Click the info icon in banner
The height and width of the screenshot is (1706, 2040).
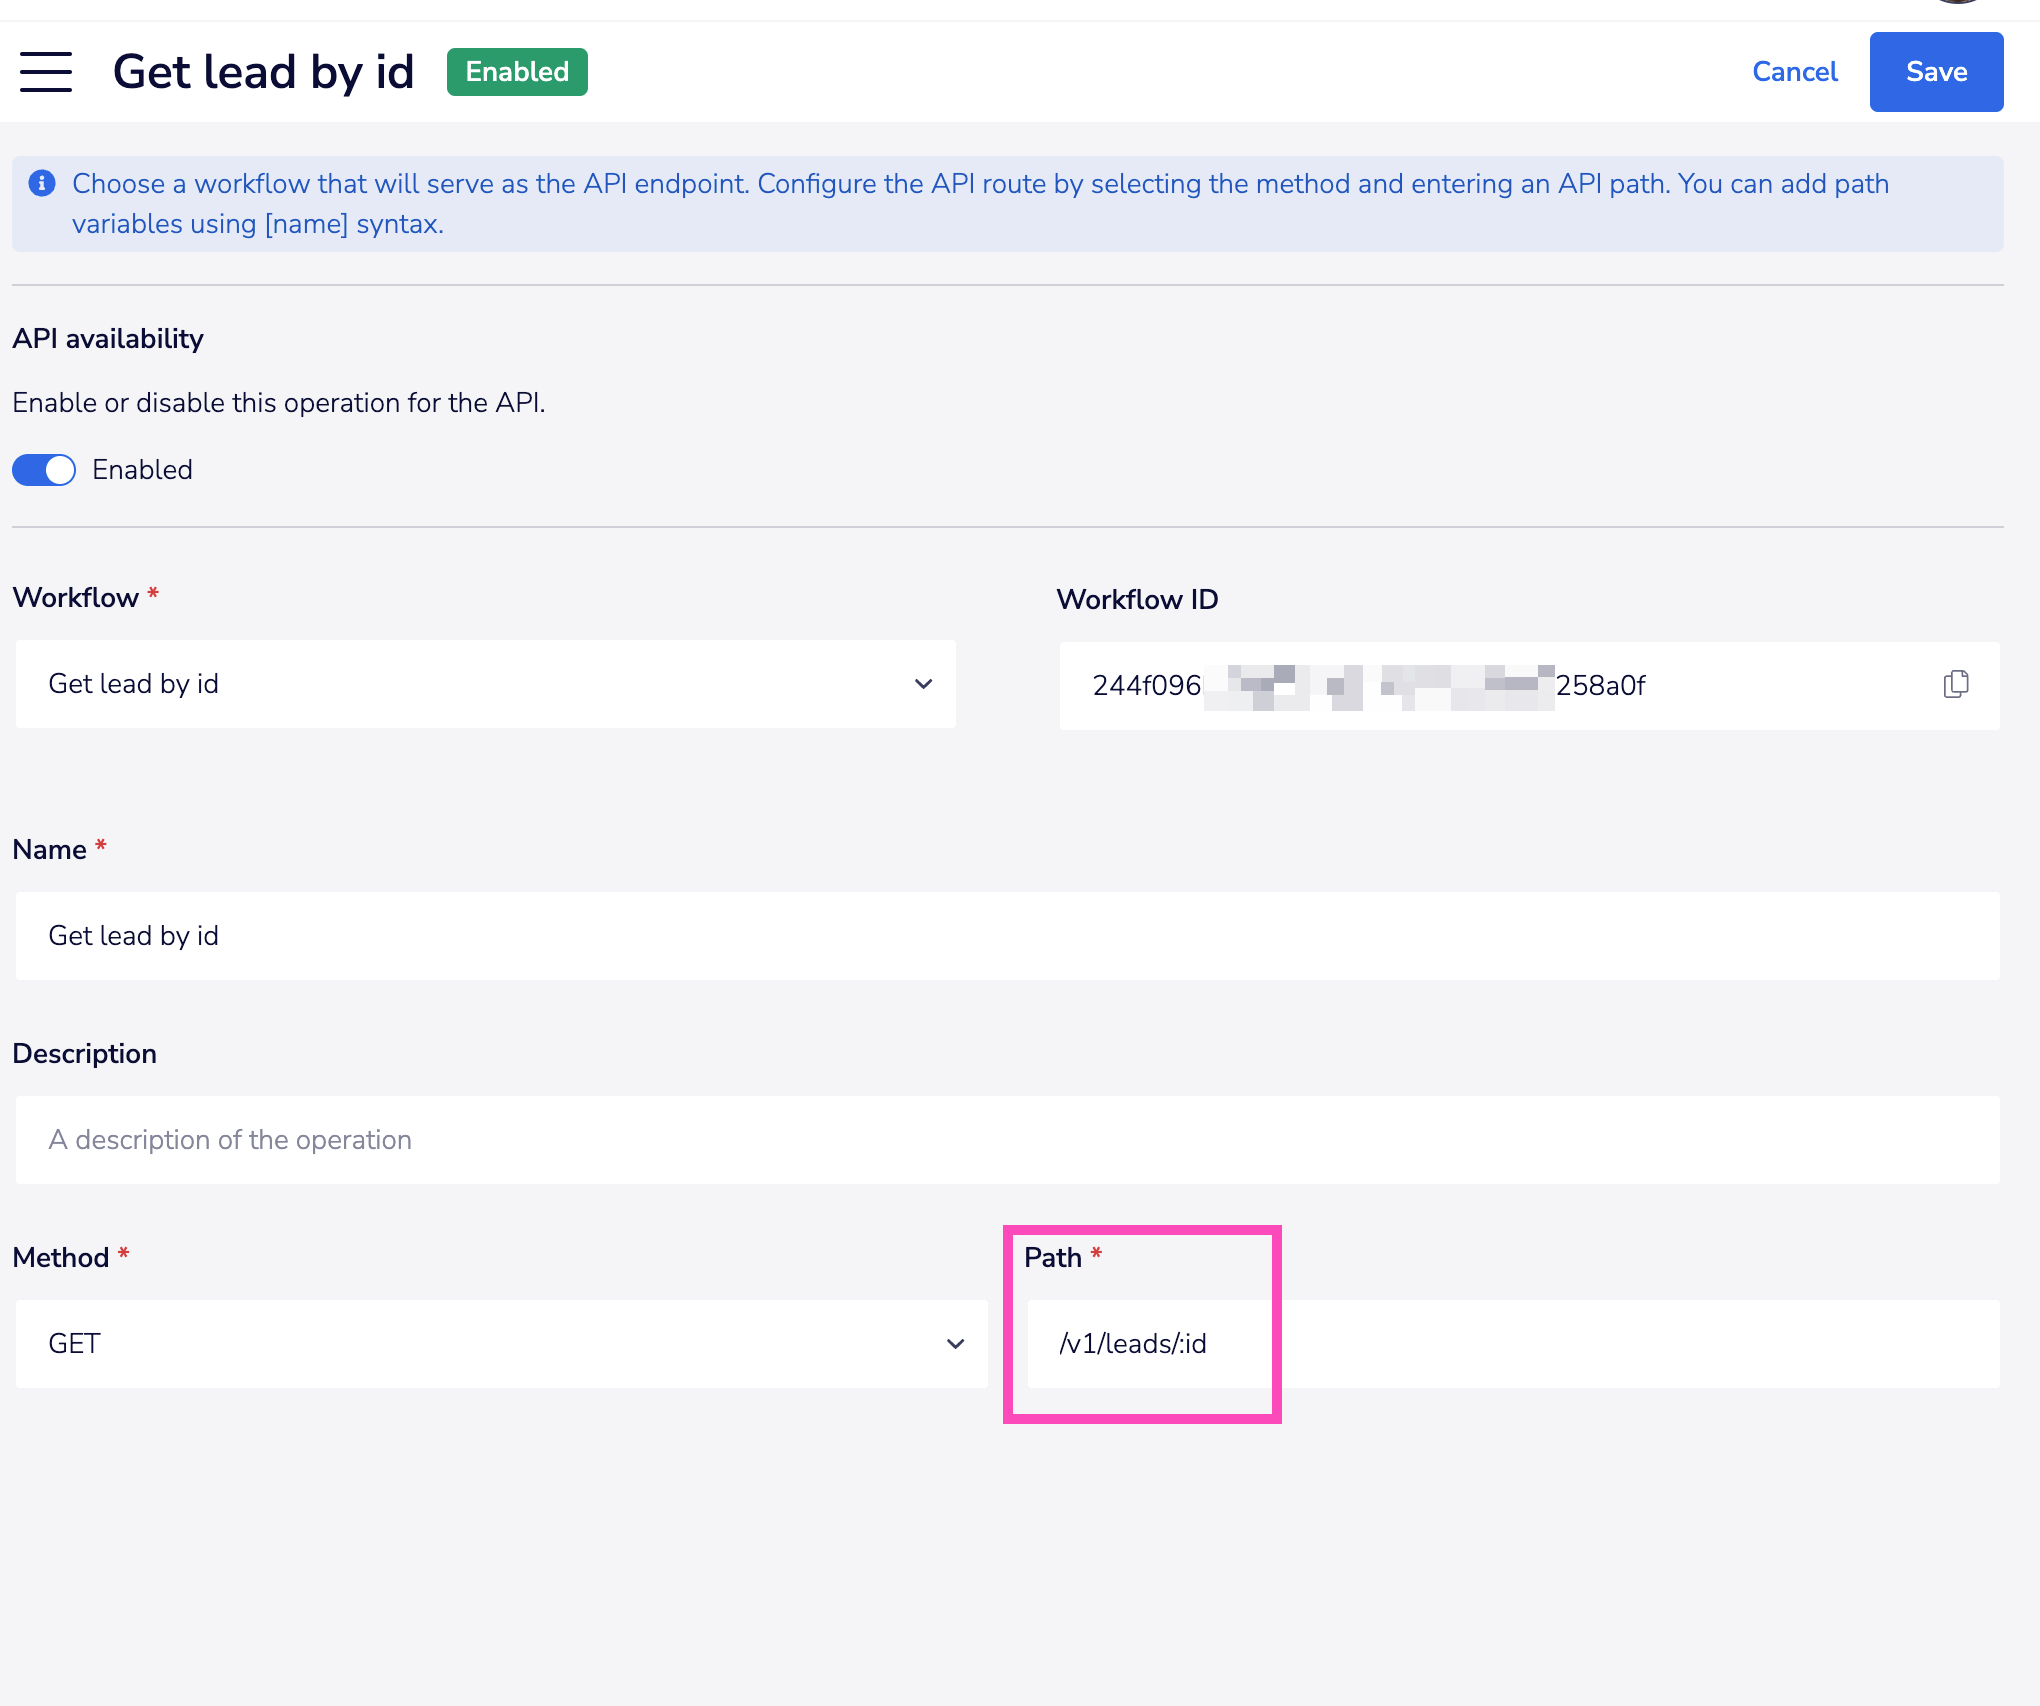[x=42, y=184]
